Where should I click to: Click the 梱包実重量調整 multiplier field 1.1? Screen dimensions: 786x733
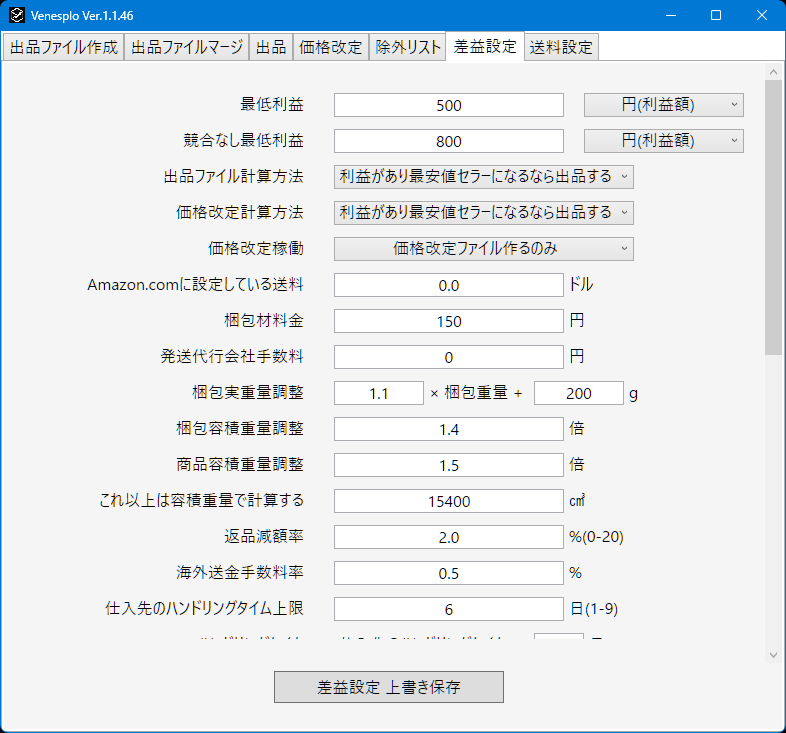coord(379,393)
